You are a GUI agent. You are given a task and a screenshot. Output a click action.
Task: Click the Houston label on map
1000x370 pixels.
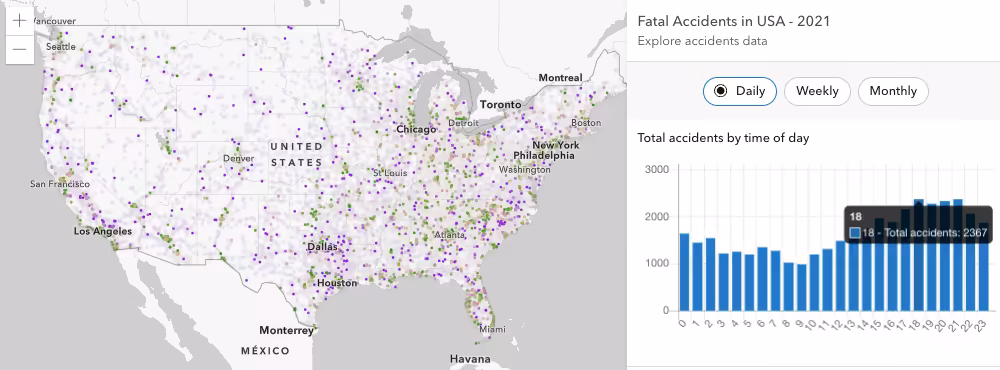tap(337, 283)
